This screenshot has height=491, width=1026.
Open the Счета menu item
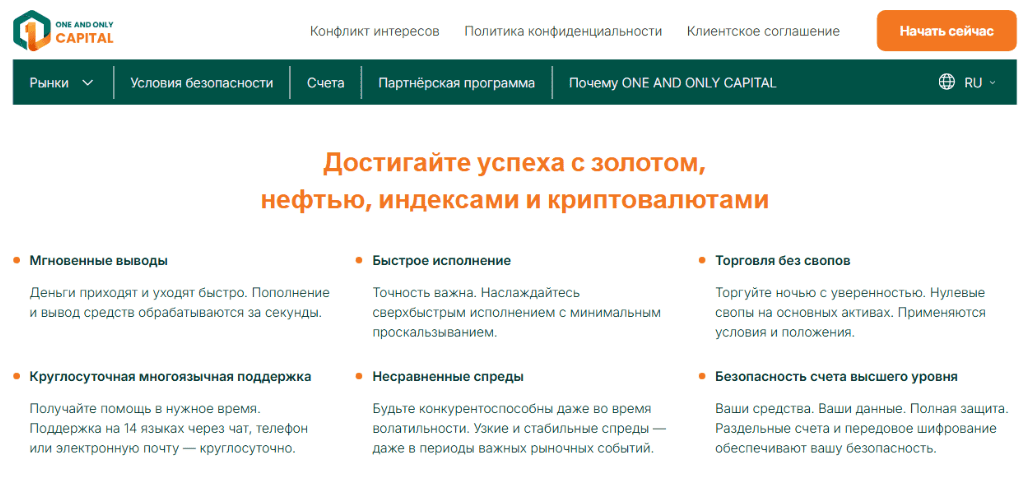[x=326, y=83]
